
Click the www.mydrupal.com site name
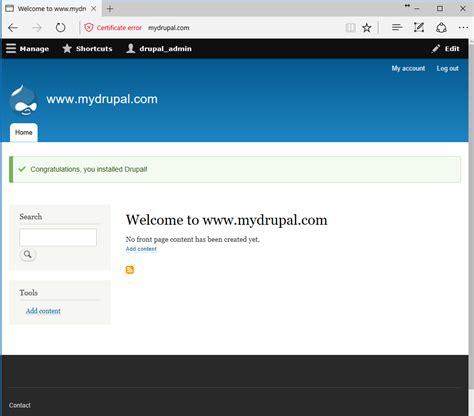click(x=102, y=99)
